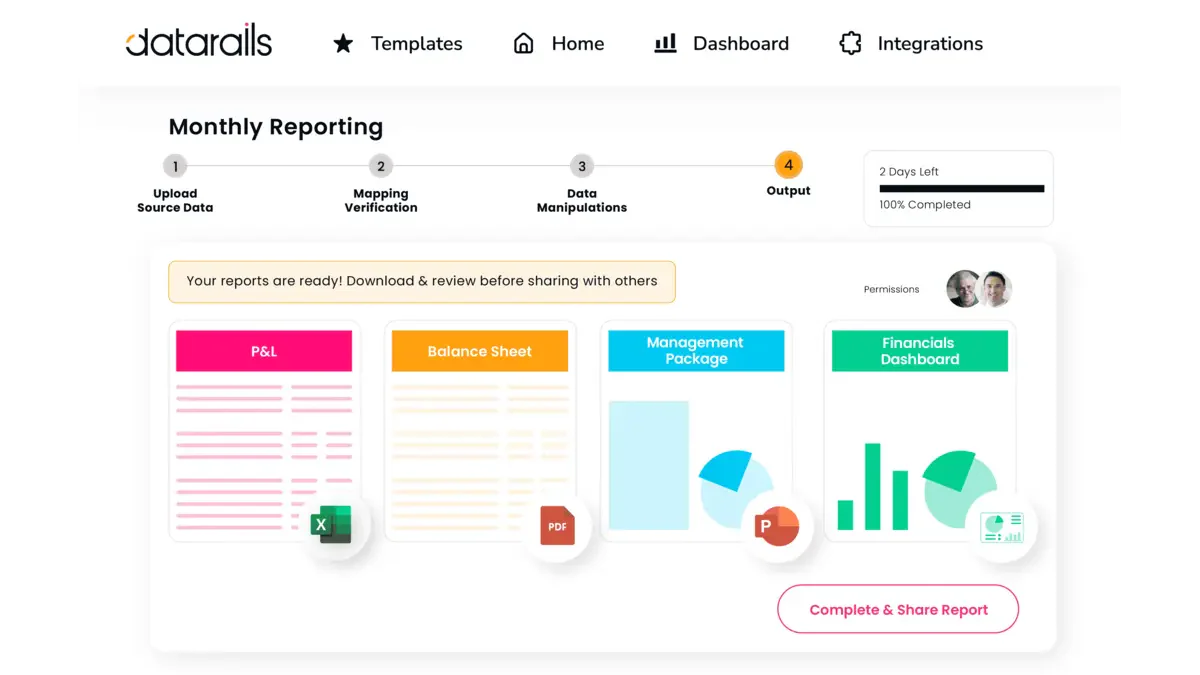
Task: Open the Balance Sheet report header
Action: [x=480, y=351]
